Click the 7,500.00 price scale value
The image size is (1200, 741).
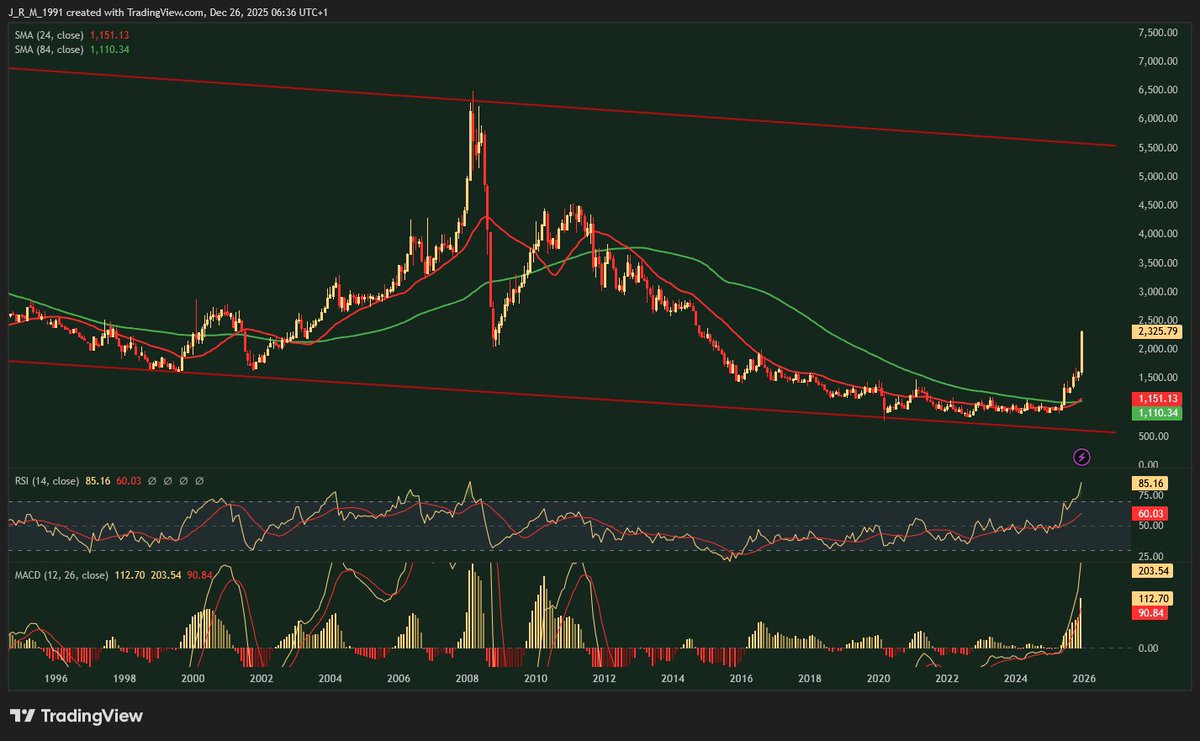1158,32
